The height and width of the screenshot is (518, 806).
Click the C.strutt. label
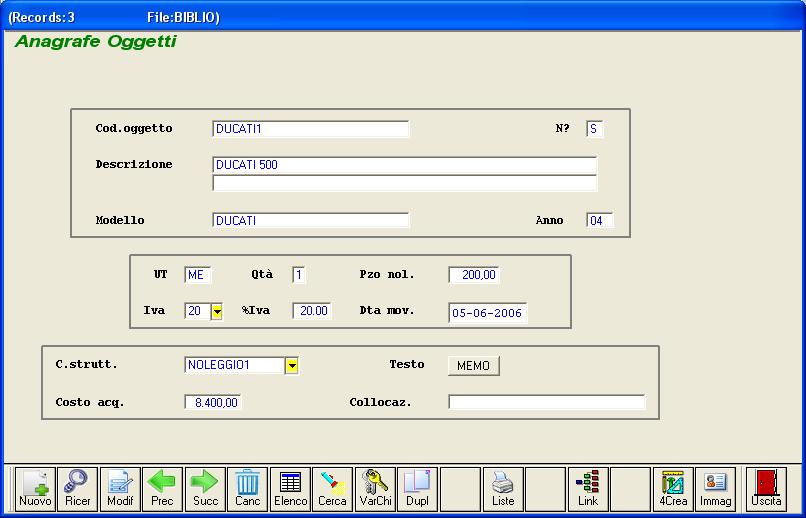[x=86, y=364]
